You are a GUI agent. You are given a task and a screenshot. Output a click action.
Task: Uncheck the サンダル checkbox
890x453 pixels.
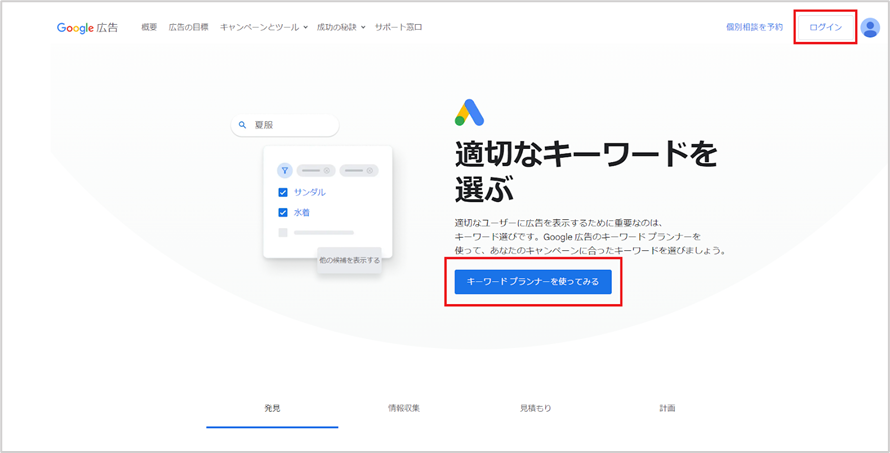[x=283, y=192]
